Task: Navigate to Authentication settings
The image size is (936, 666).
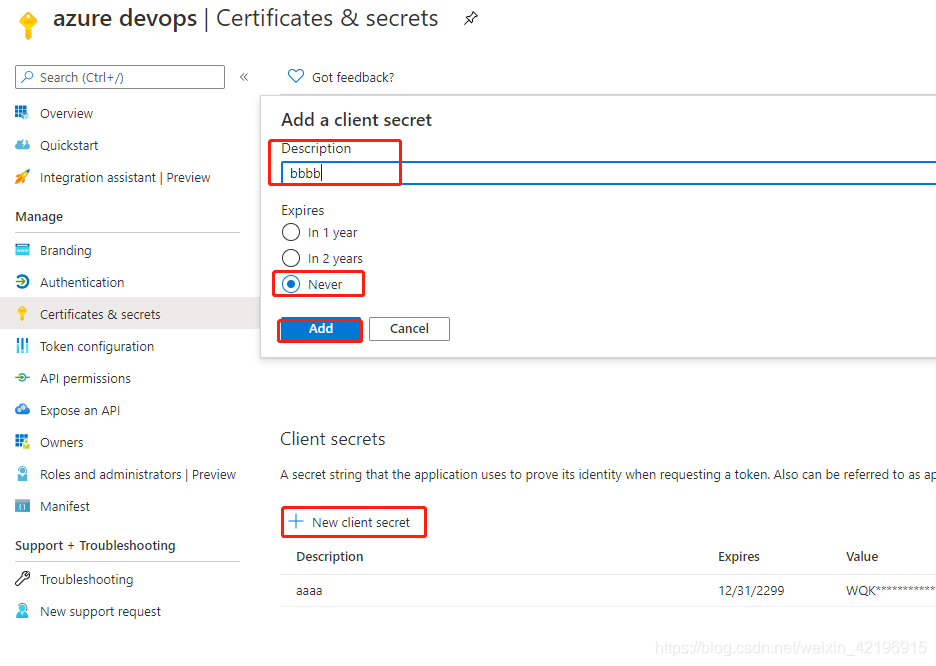Action: [82, 282]
